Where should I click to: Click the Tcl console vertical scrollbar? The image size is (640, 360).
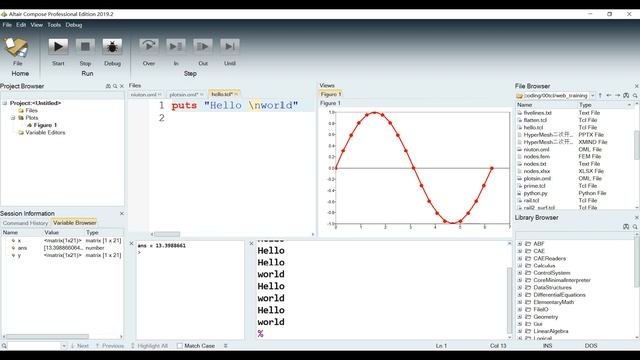pyautogui.click(x=509, y=300)
